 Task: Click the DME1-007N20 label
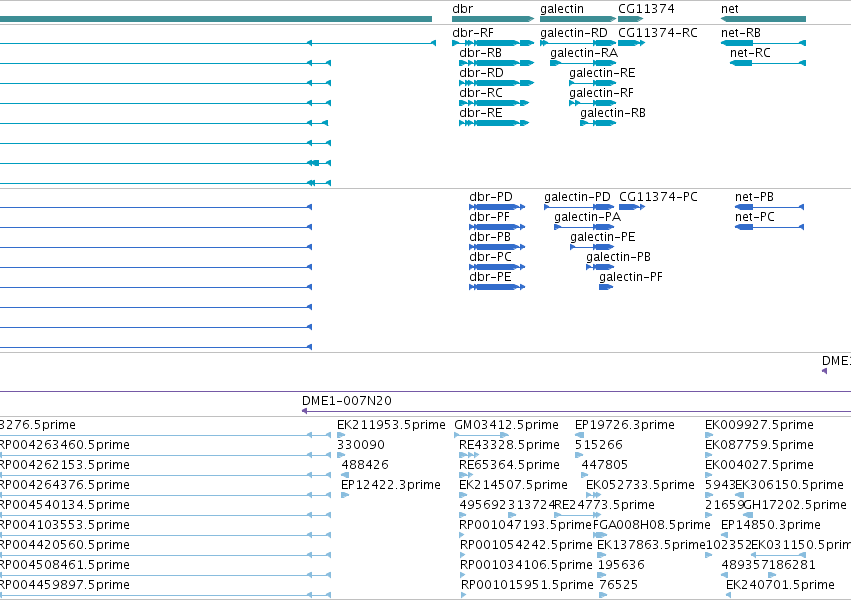pos(347,401)
